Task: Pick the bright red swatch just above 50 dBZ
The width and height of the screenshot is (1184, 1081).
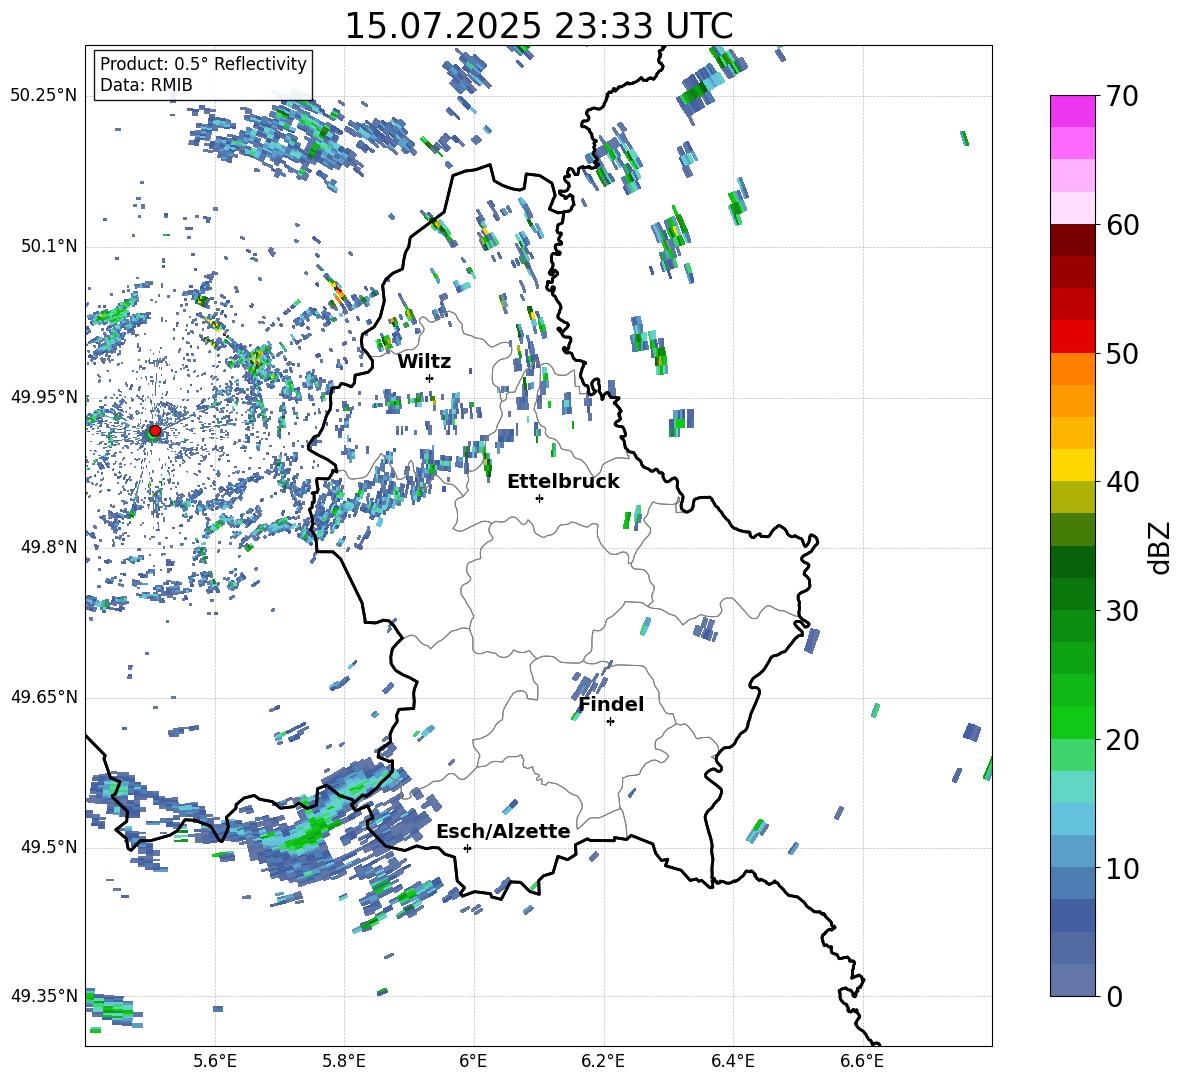Action: coord(1072,337)
